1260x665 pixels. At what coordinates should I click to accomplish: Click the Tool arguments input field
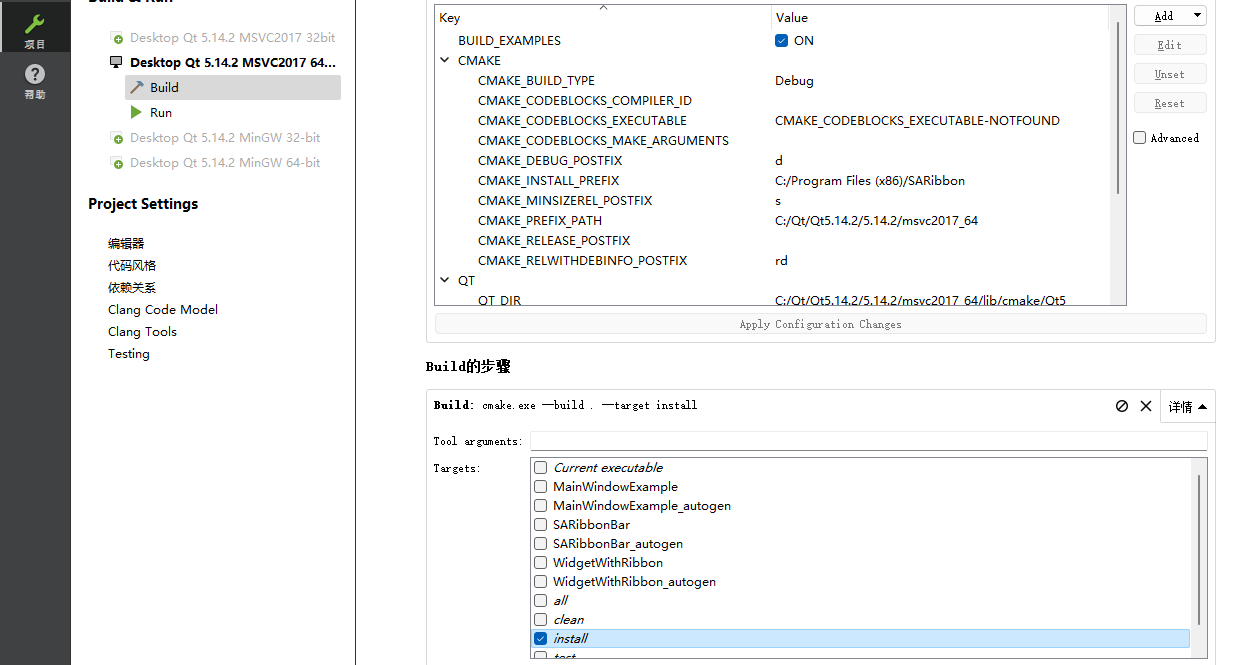(868, 440)
